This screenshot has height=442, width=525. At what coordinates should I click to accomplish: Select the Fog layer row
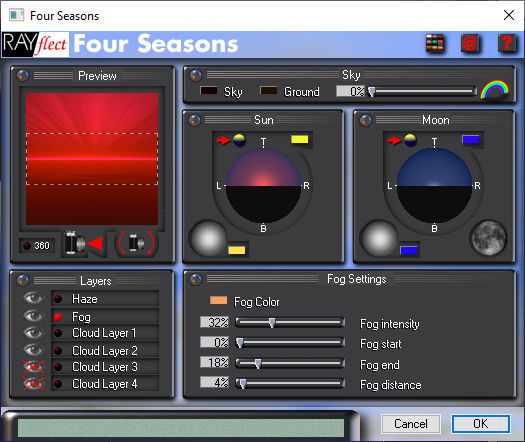pyautogui.click(x=105, y=316)
